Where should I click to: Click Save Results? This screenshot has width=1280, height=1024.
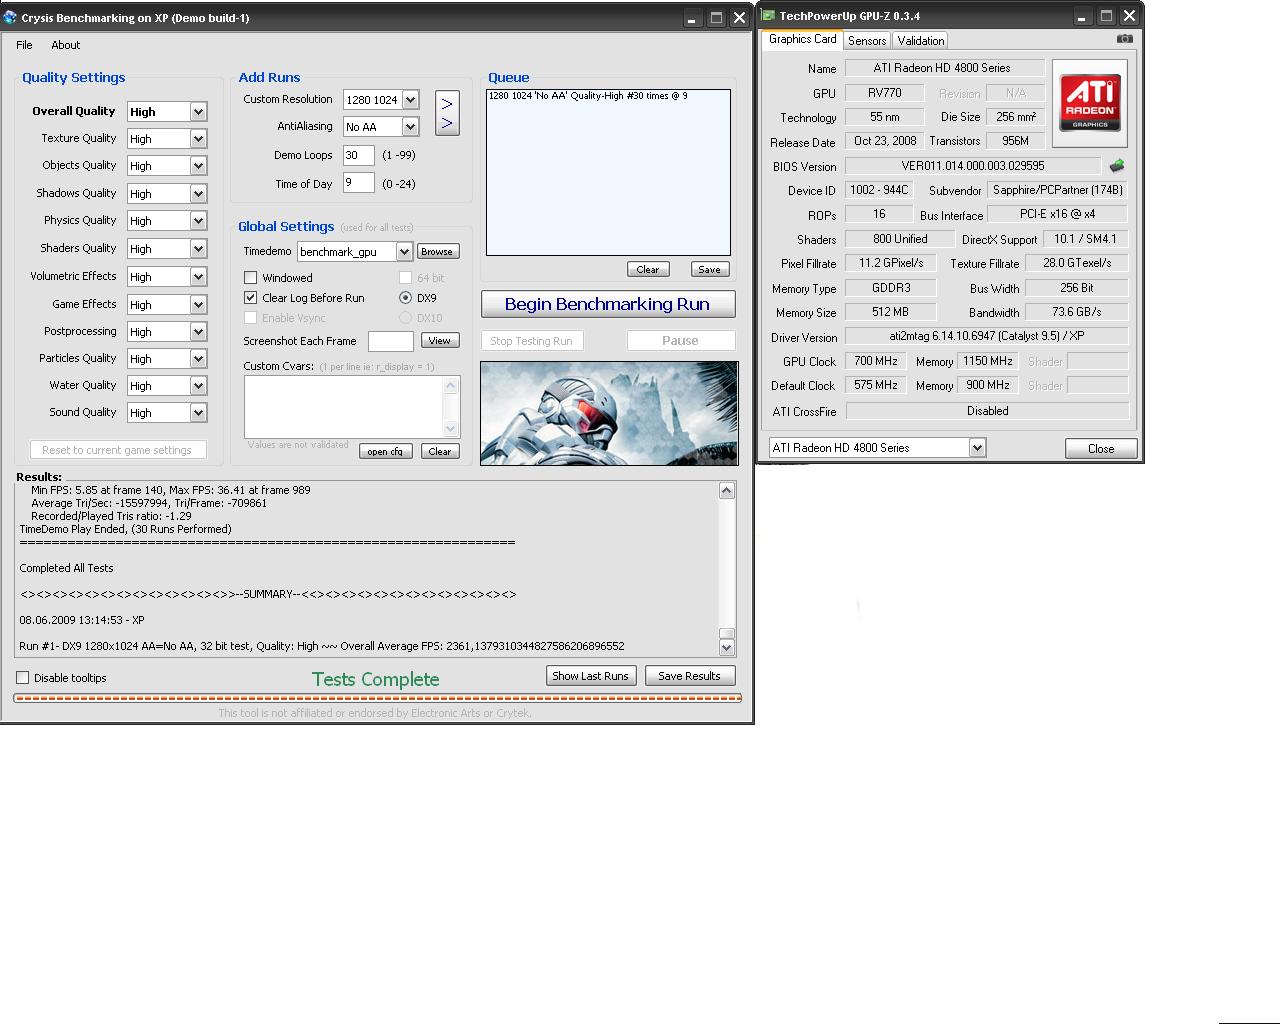[690, 676]
